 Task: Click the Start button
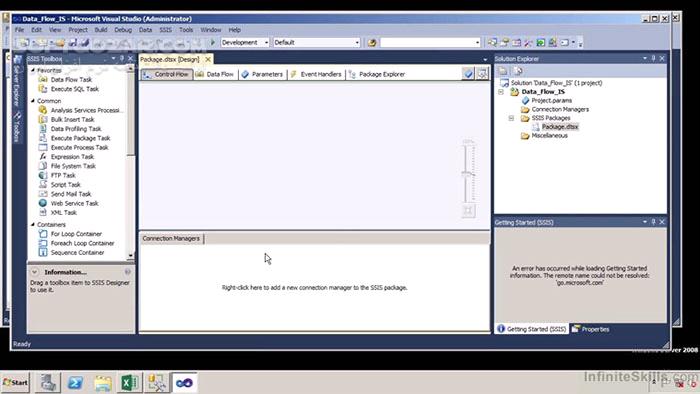click(16, 383)
